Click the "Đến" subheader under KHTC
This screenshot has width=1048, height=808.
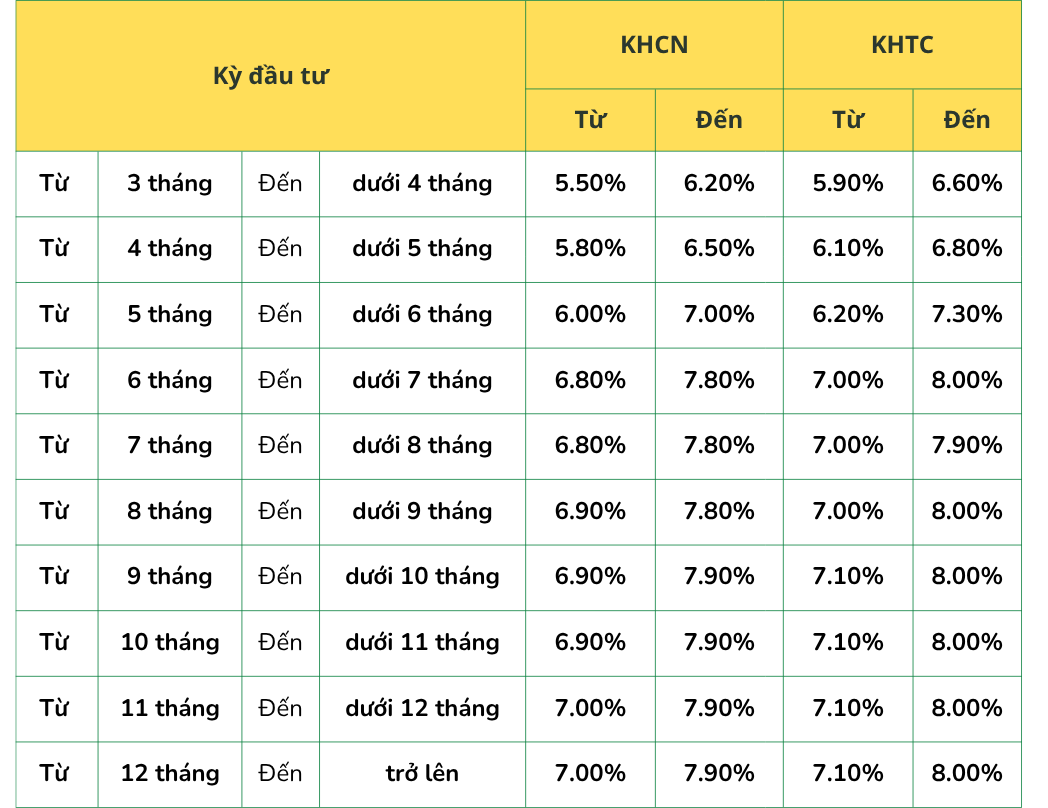966,120
